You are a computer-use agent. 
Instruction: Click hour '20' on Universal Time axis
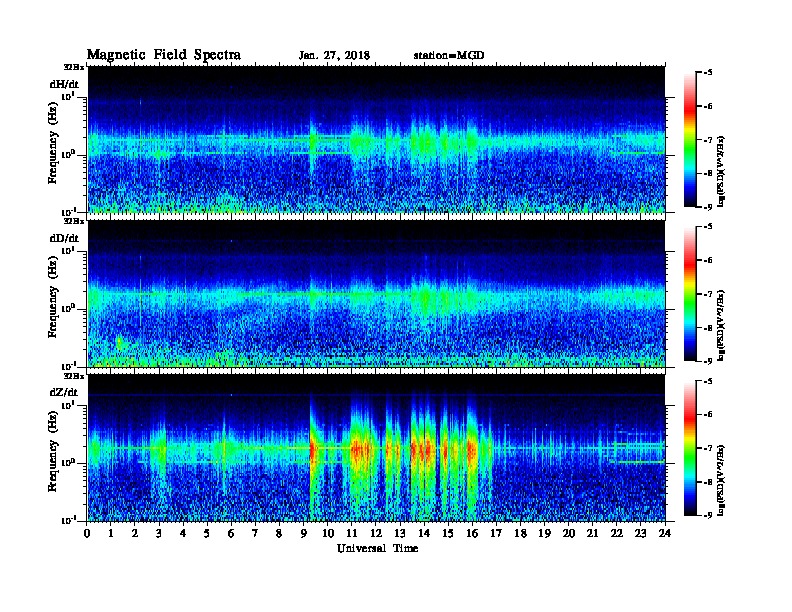[569, 534]
